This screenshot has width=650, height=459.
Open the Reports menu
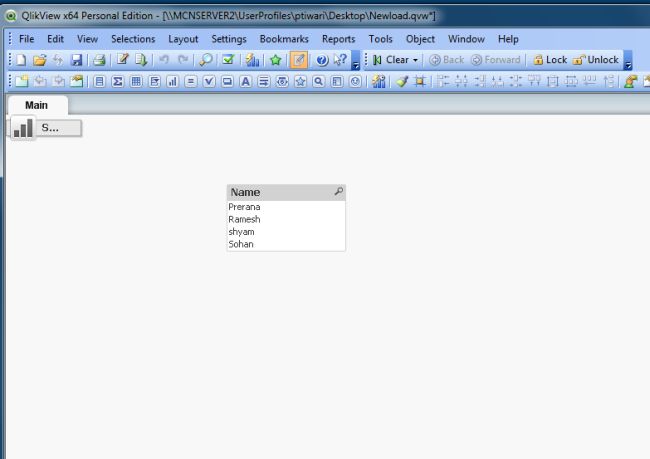point(339,39)
